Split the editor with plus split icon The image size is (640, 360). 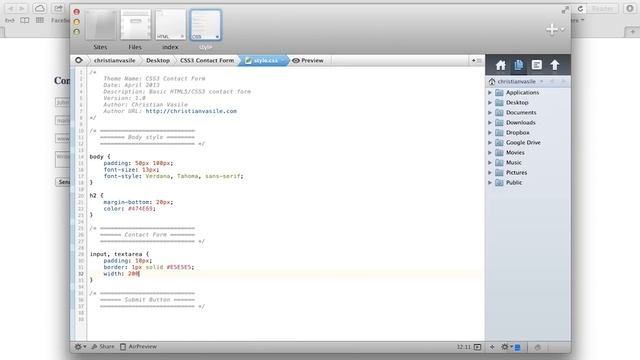pyautogui.click(x=476, y=60)
